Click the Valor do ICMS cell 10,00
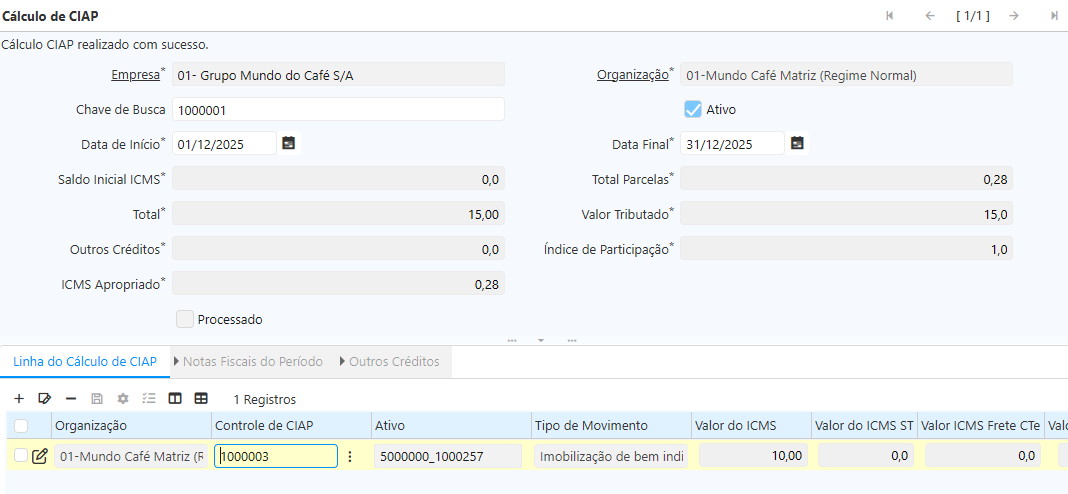 click(753, 456)
